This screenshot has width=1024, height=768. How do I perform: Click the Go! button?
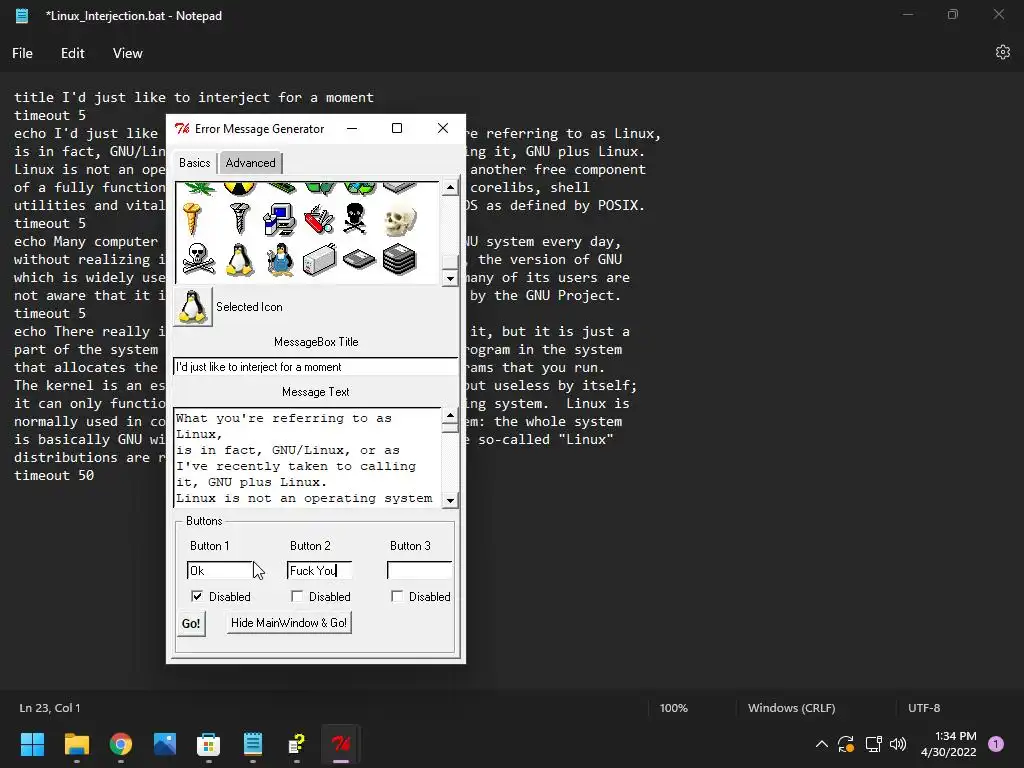(x=191, y=624)
